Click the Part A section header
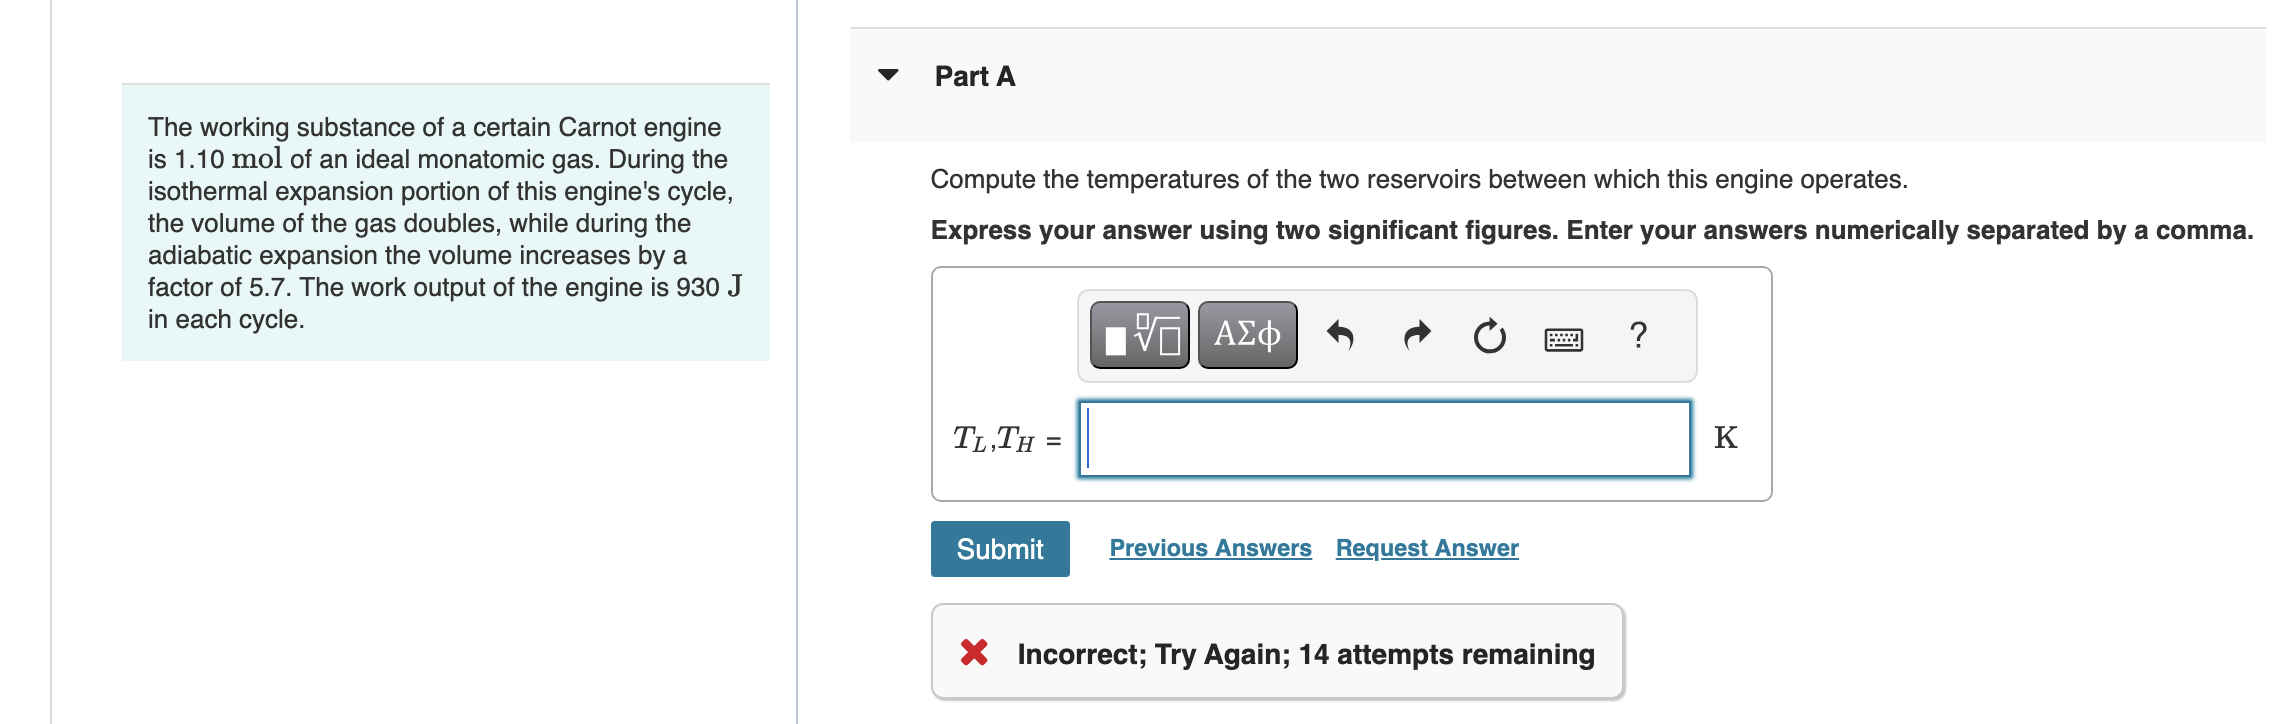This screenshot has height=724, width=2296. point(975,76)
